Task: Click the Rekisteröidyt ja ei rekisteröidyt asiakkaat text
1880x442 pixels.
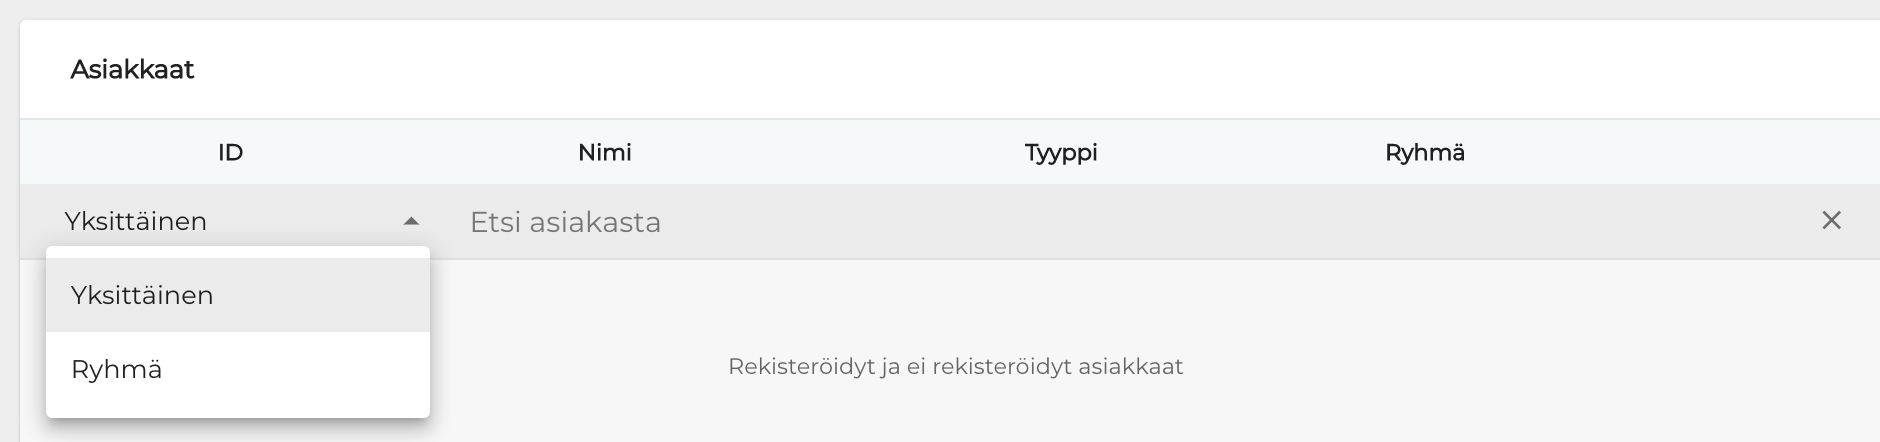Action: pos(955,367)
